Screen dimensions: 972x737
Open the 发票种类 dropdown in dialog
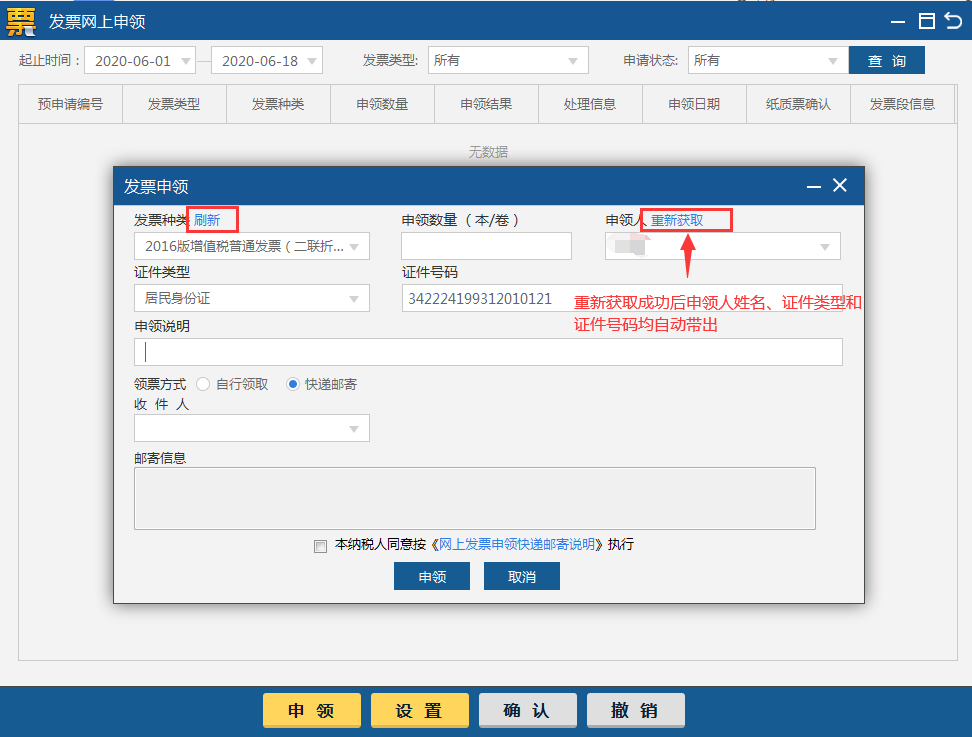252,247
